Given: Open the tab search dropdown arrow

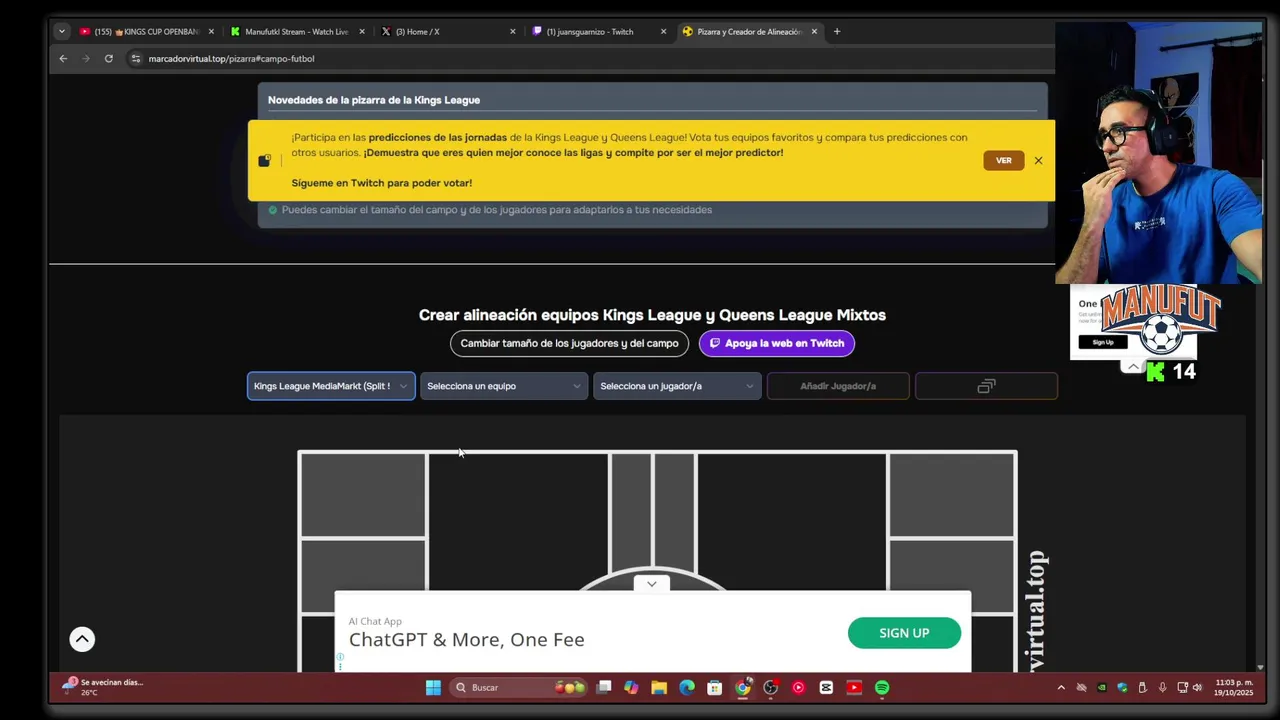Looking at the screenshot, I should pyautogui.click(x=61, y=31).
